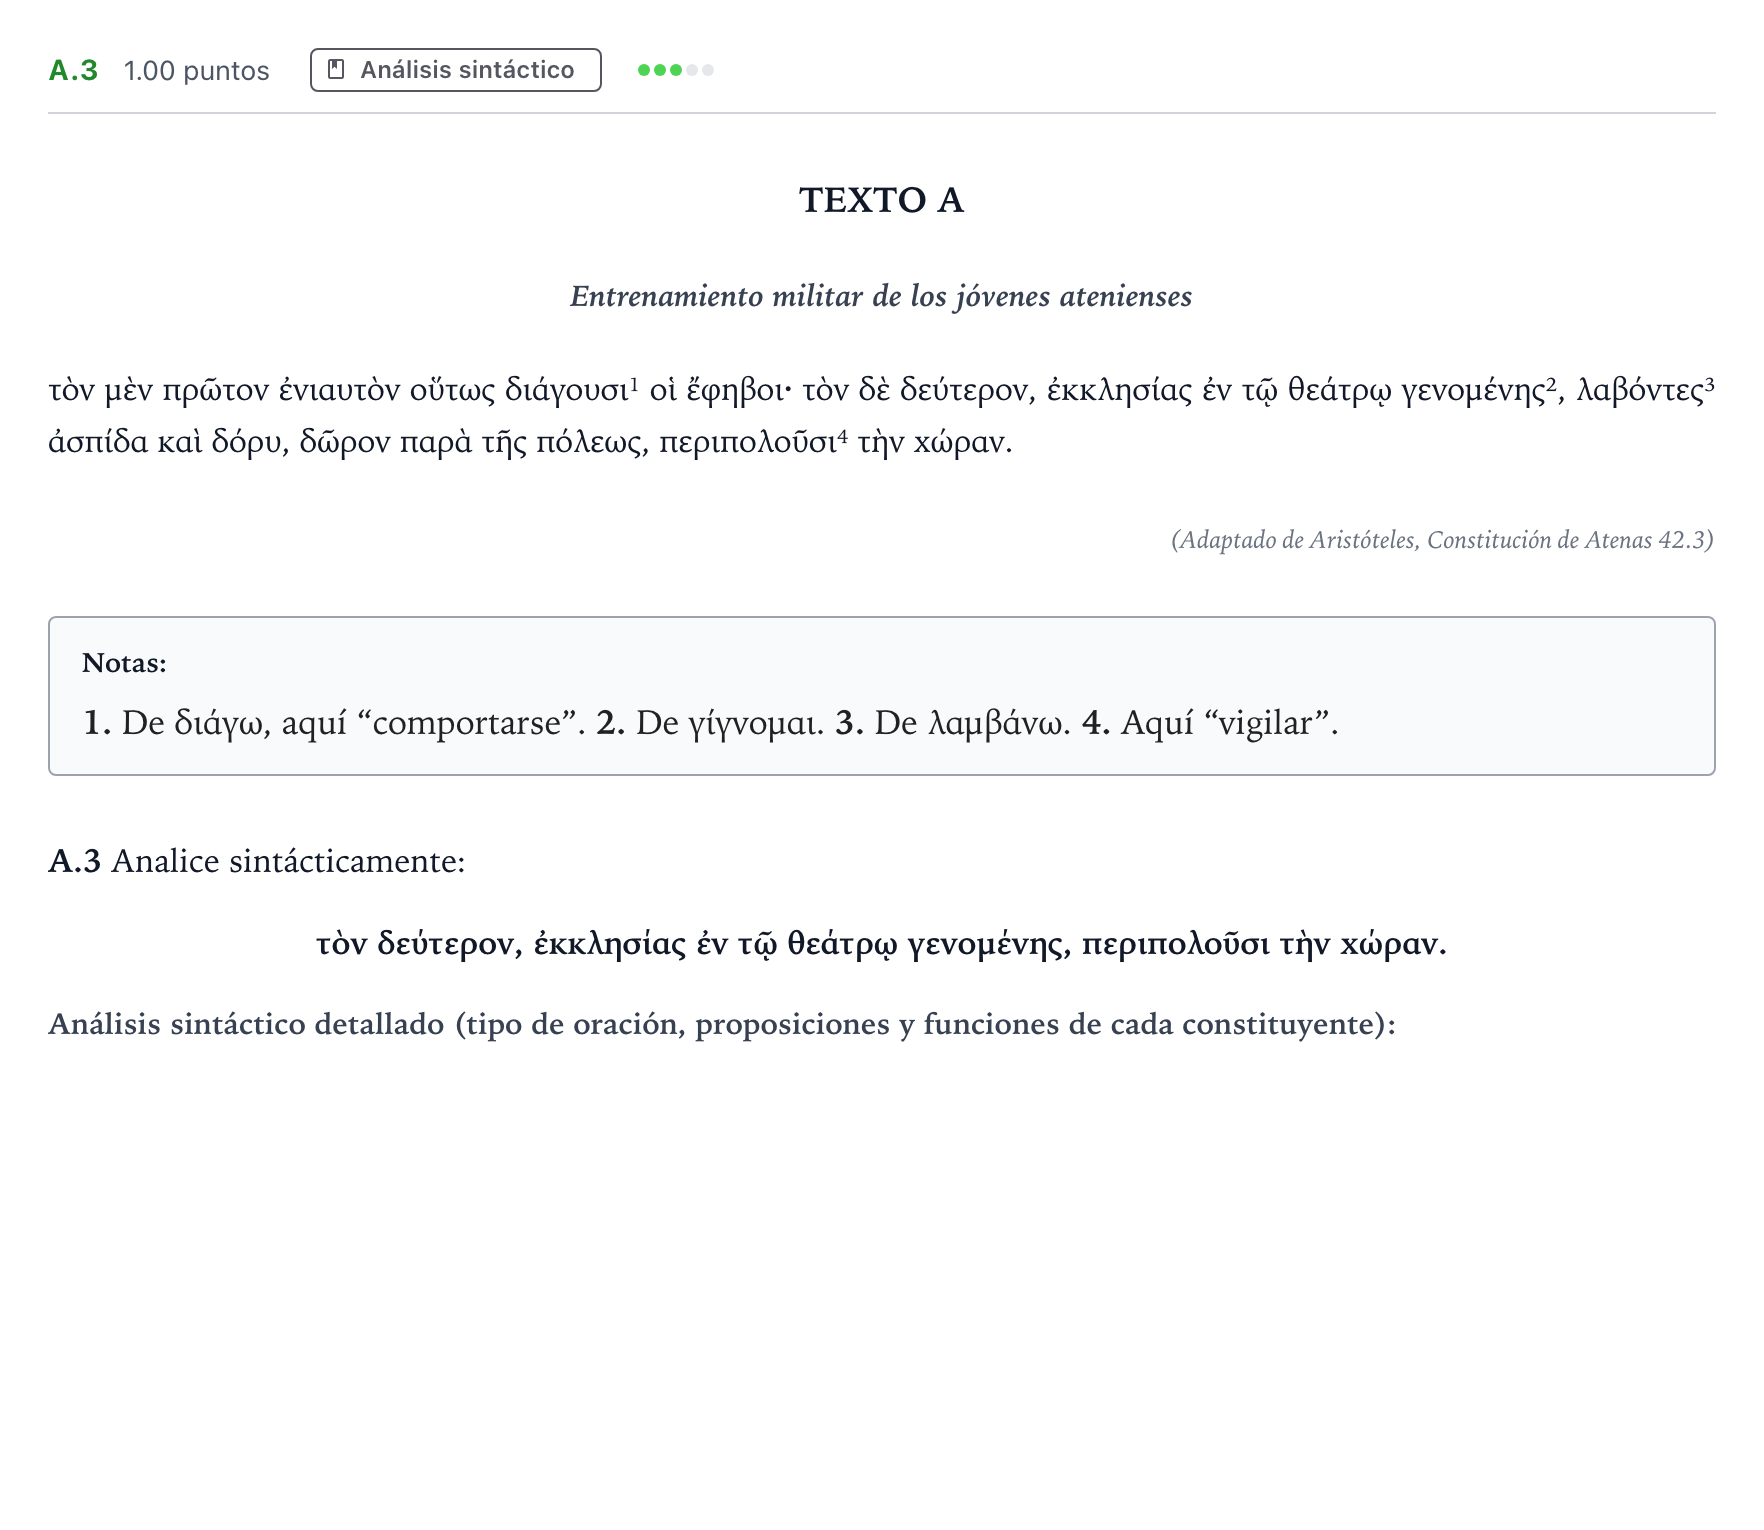Click the Análisis sintáctico detallado prompt line
The width and height of the screenshot is (1764, 1530).
click(722, 1024)
